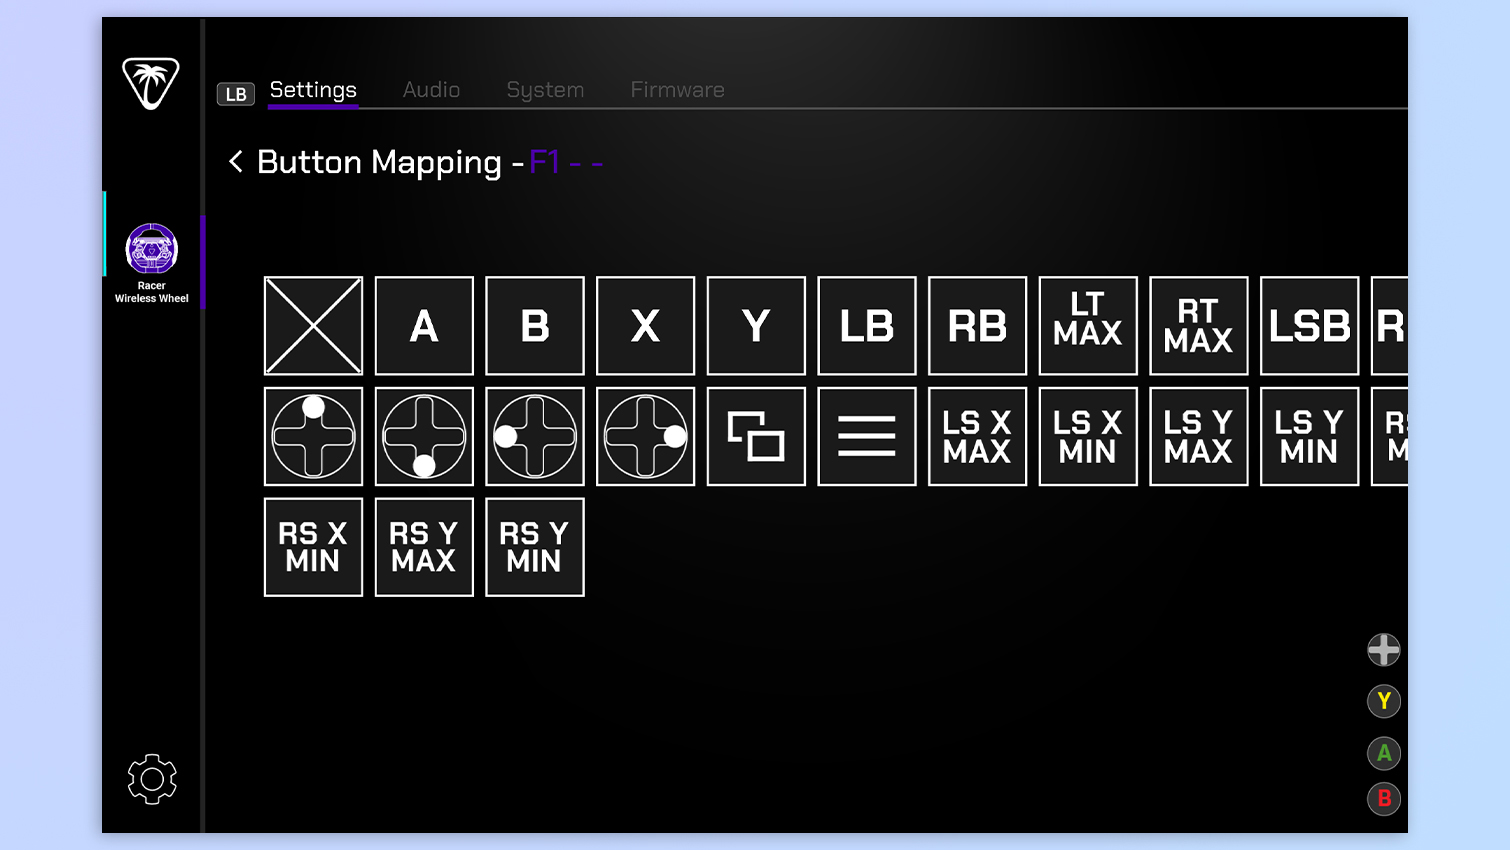This screenshot has height=850, width=1510.
Task: Open the Firmware tab
Action: click(x=677, y=90)
